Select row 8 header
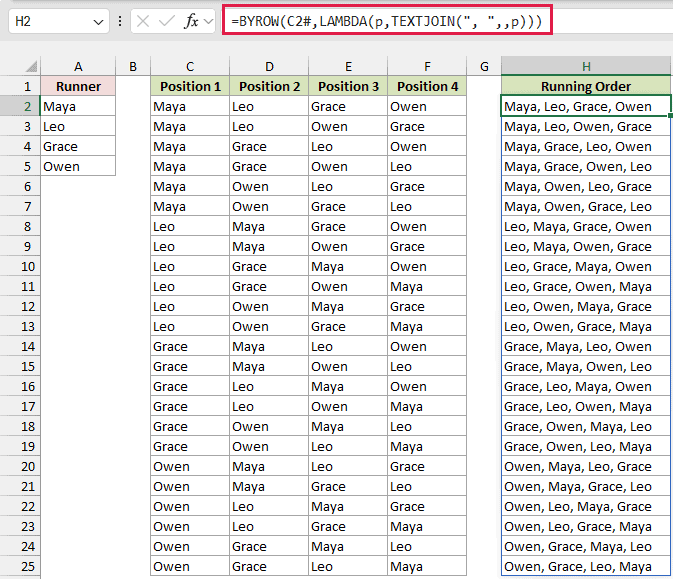673x579 pixels. (20, 226)
